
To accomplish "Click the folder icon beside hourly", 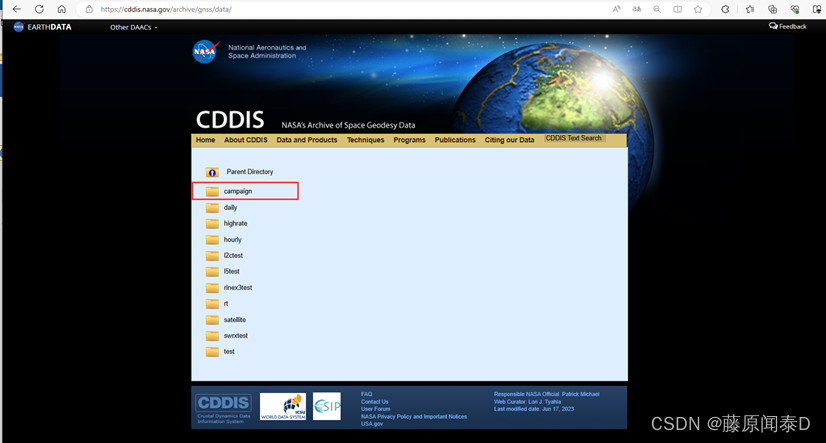I will pyautogui.click(x=212, y=240).
